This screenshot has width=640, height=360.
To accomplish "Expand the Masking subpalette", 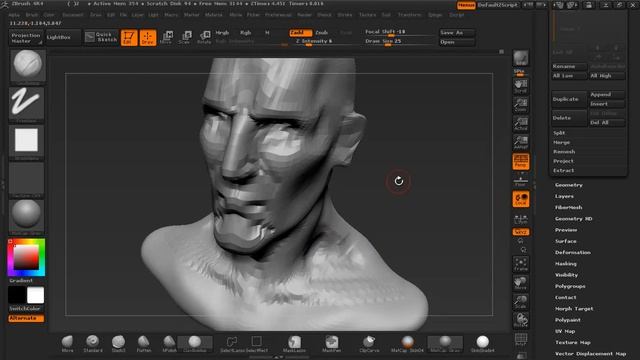I will click(x=566, y=264).
